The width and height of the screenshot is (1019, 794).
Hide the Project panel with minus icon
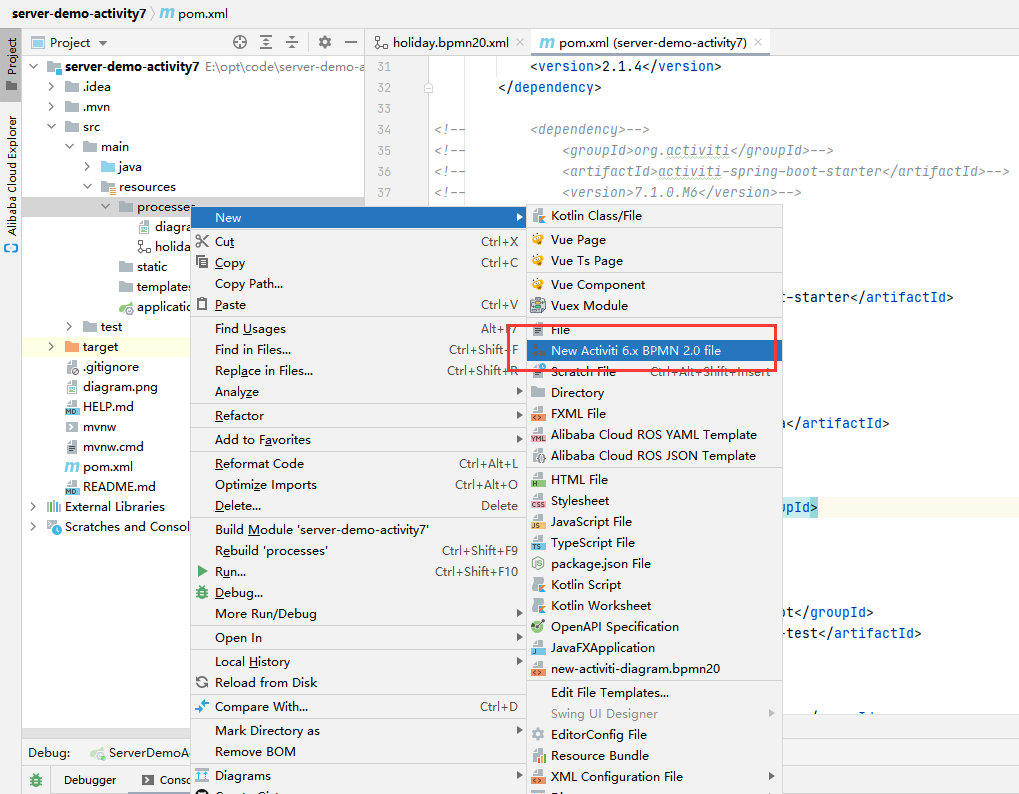(x=351, y=42)
